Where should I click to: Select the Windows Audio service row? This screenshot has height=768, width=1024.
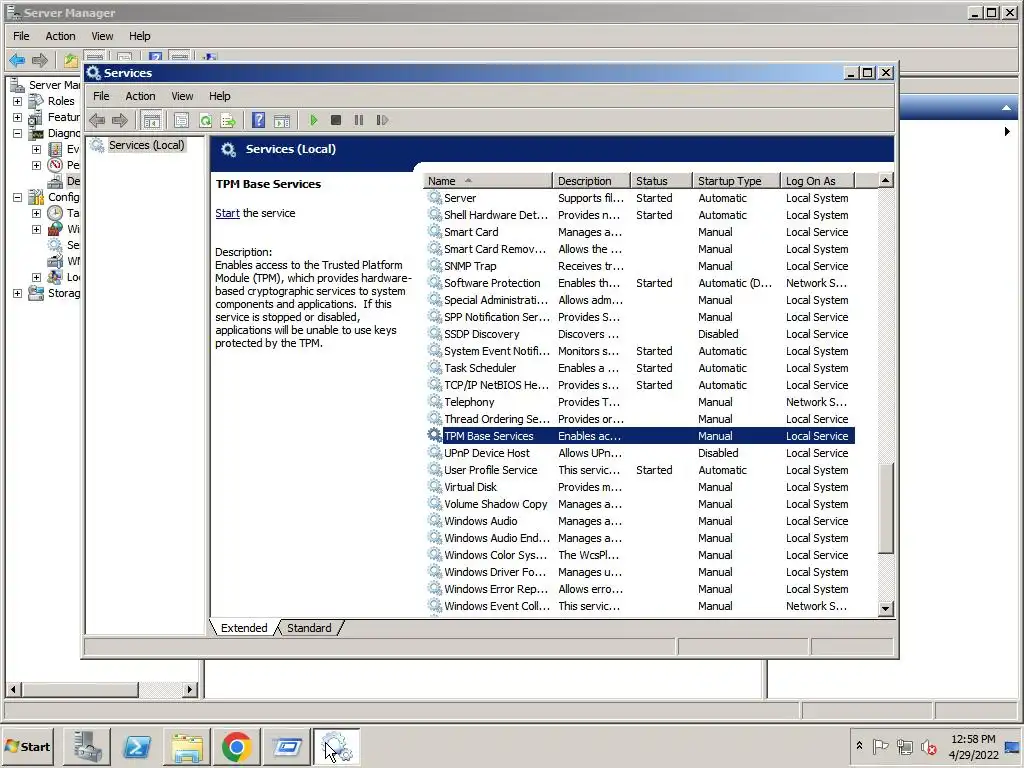pyautogui.click(x=640, y=520)
